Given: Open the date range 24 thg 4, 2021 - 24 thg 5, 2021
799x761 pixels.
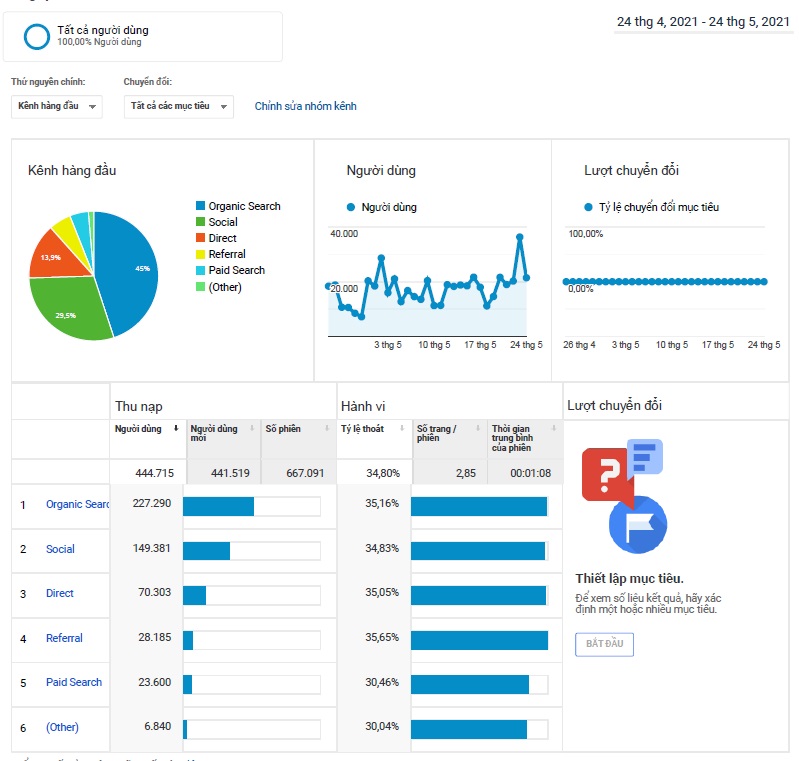Looking at the screenshot, I should 703,22.
